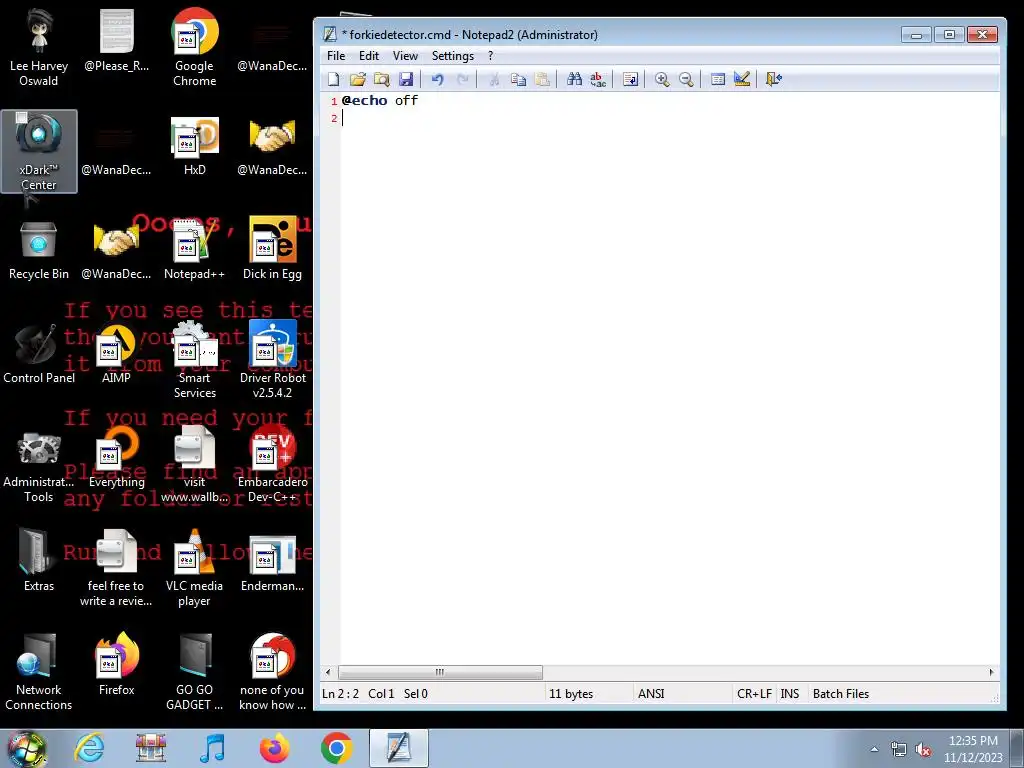This screenshot has height=768, width=1024.
Task: Select the Network Connections desktop icon
Action: point(39,671)
